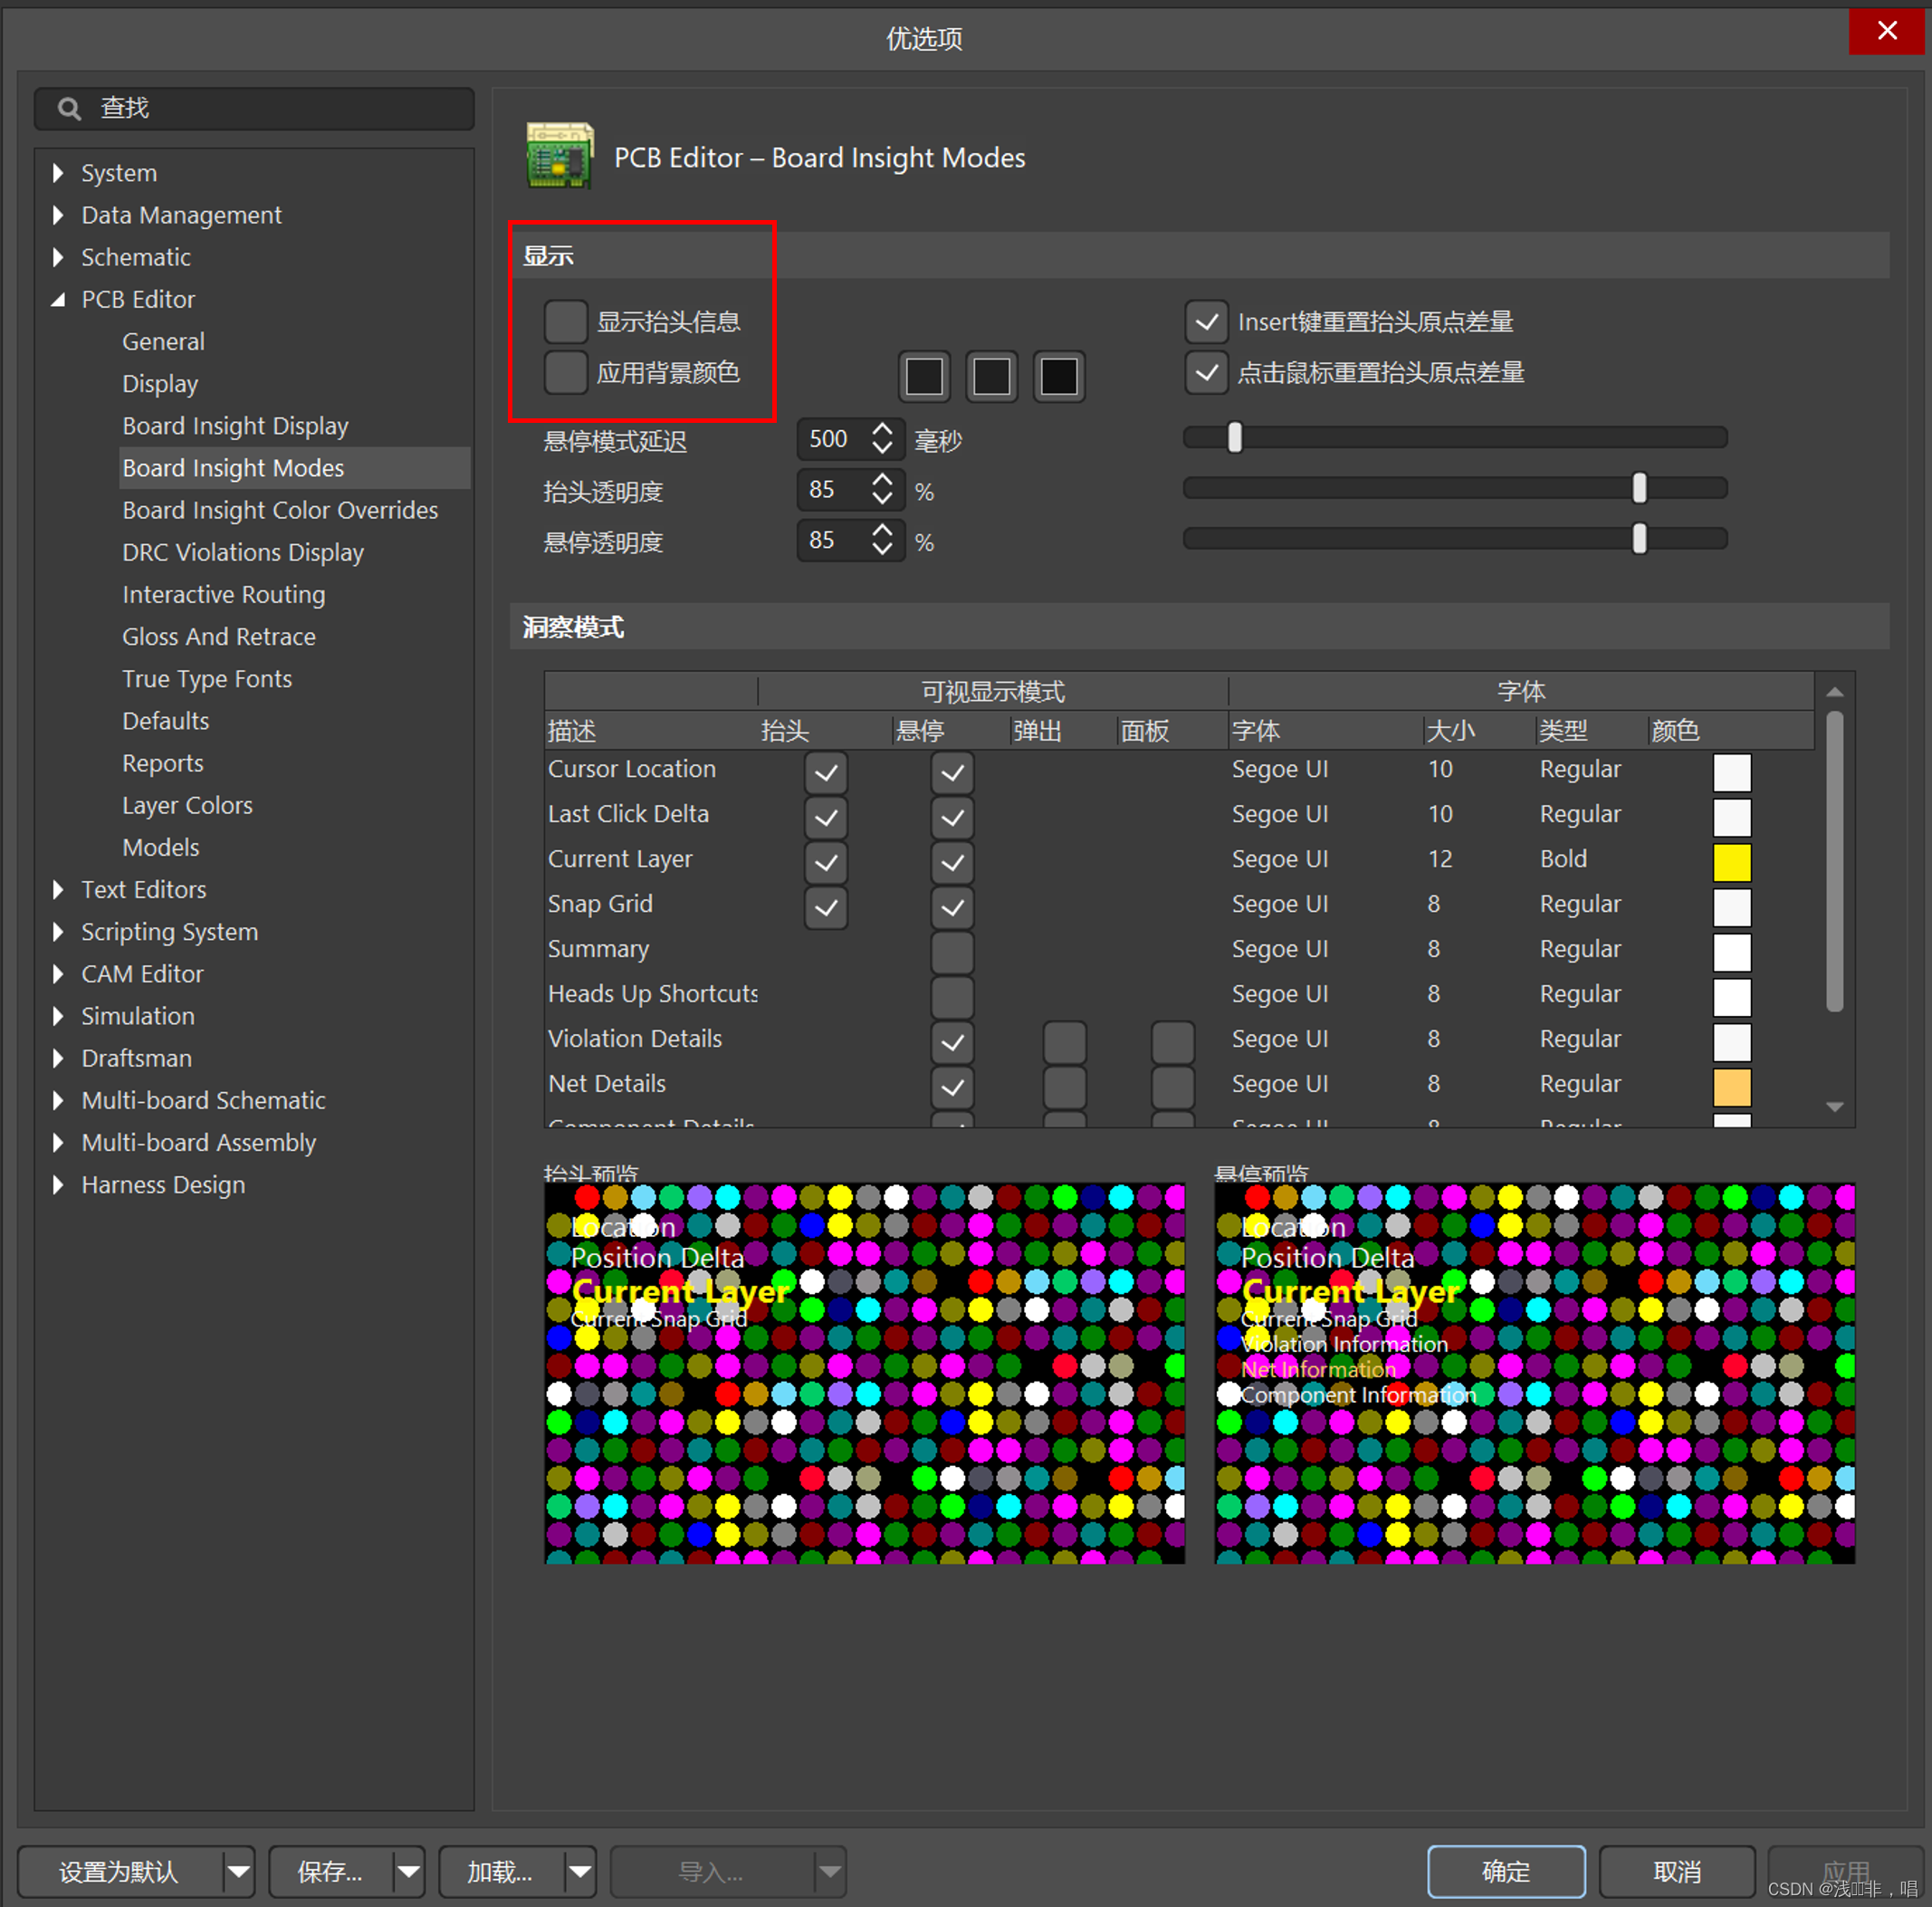Open the Save button dropdown arrow
This screenshot has height=1907, width=1932.
coord(408,1871)
